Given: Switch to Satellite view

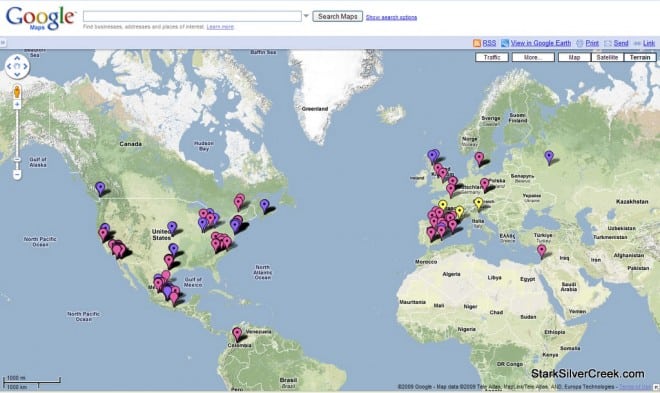Looking at the screenshot, I should (x=607, y=57).
